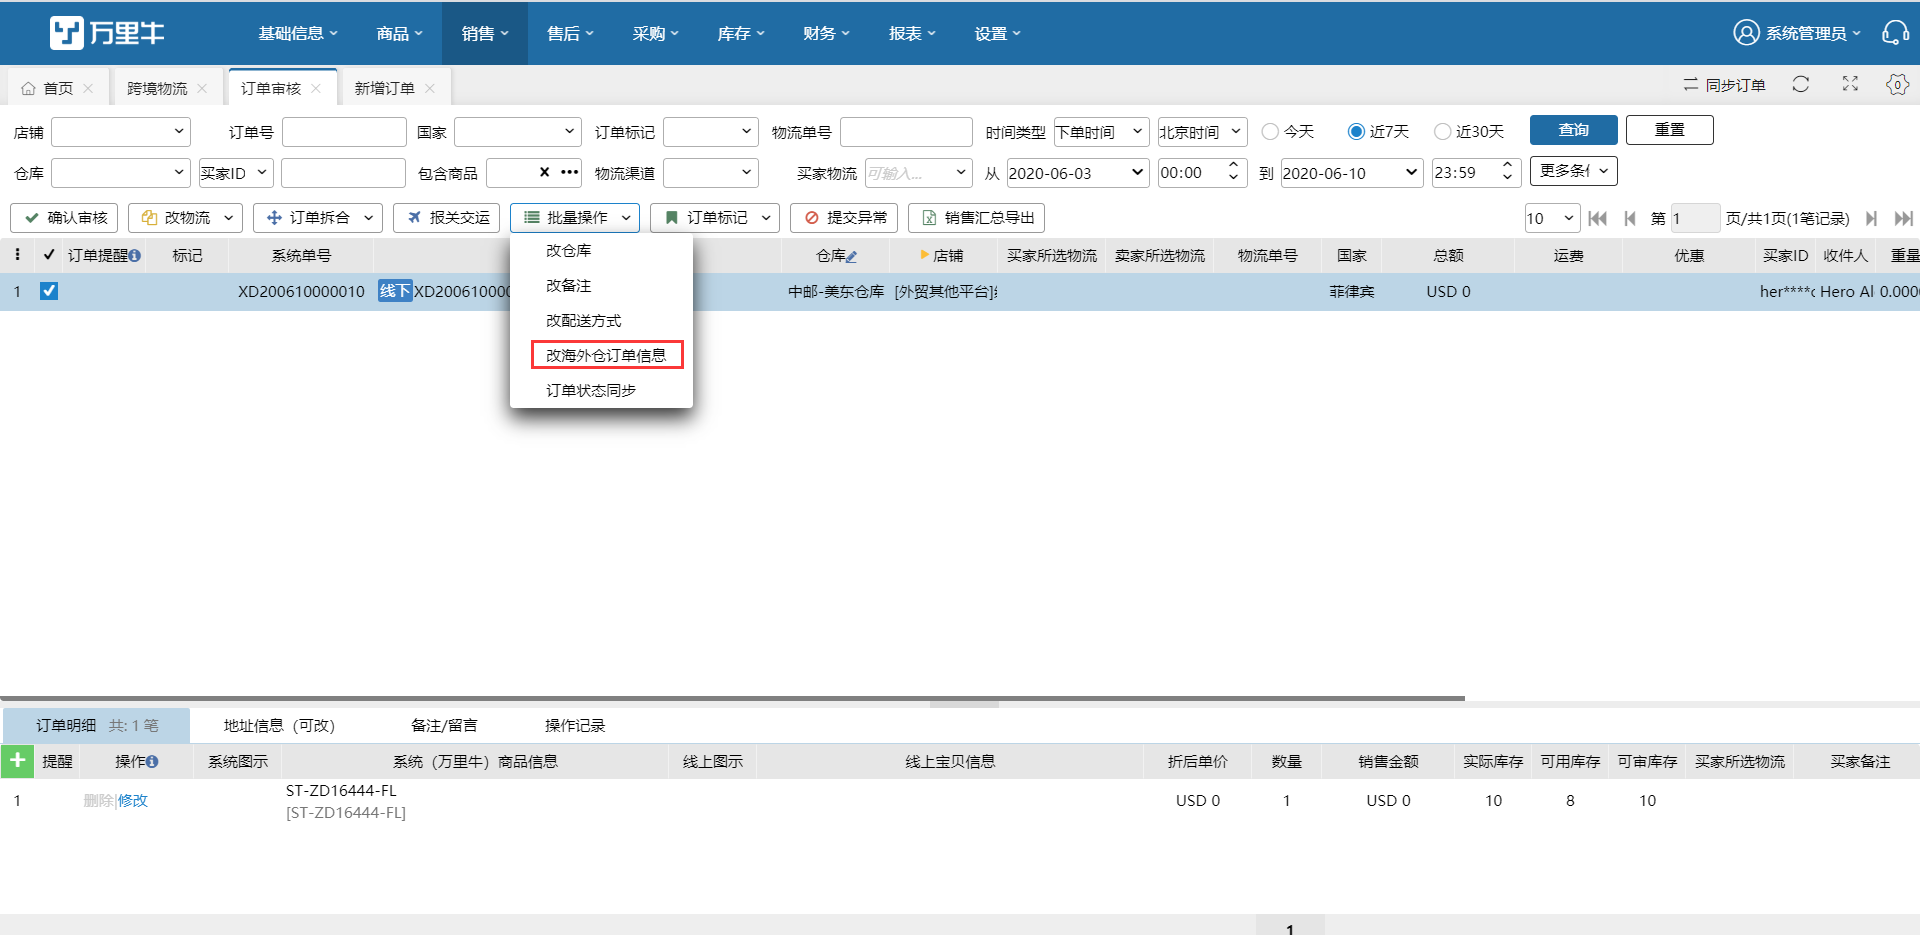Image resolution: width=1920 pixels, height=935 pixels.
Task: Open the 物流渠道 dropdown
Action: pyautogui.click(x=710, y=173)
